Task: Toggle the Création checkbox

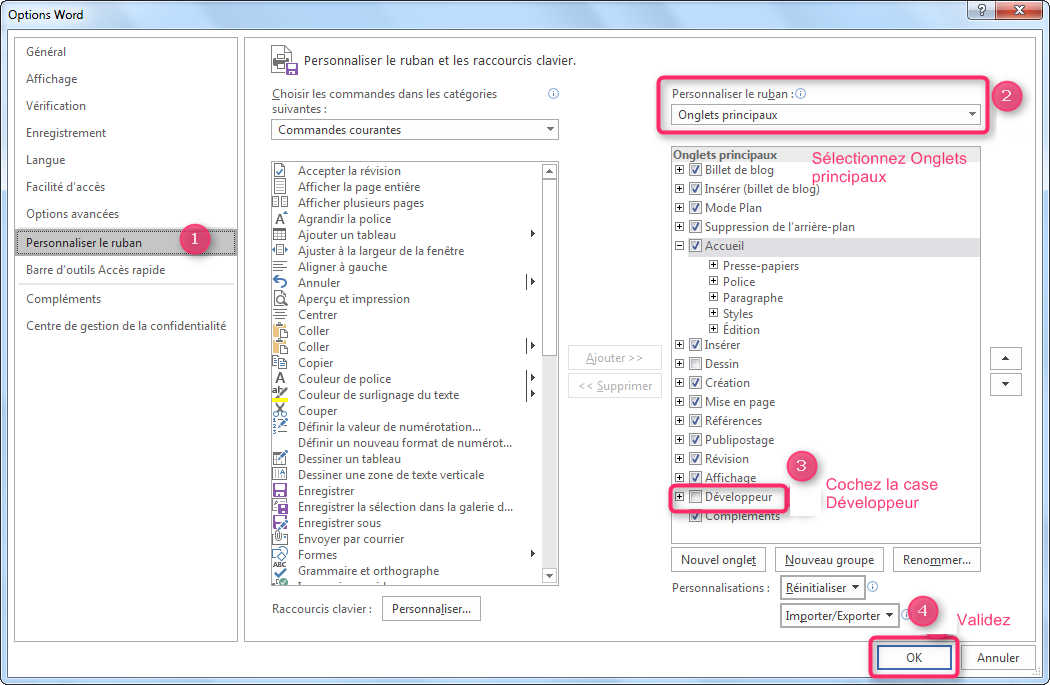Action: tap(696, 383)
